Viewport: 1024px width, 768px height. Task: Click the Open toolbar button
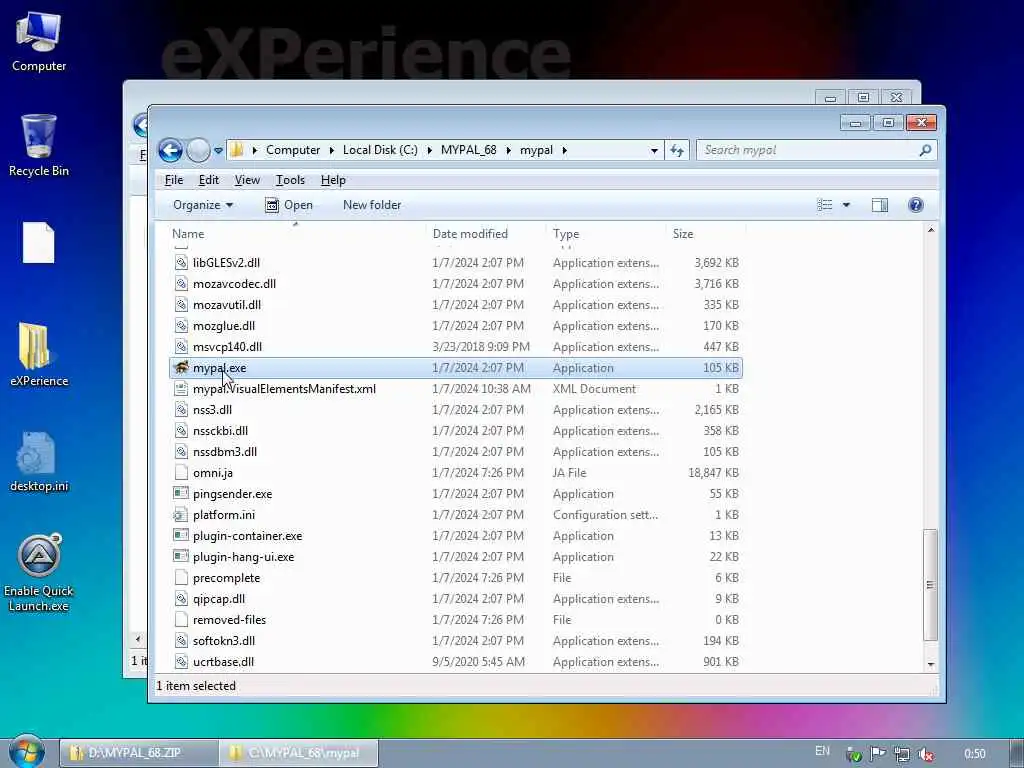pos(289,205)
